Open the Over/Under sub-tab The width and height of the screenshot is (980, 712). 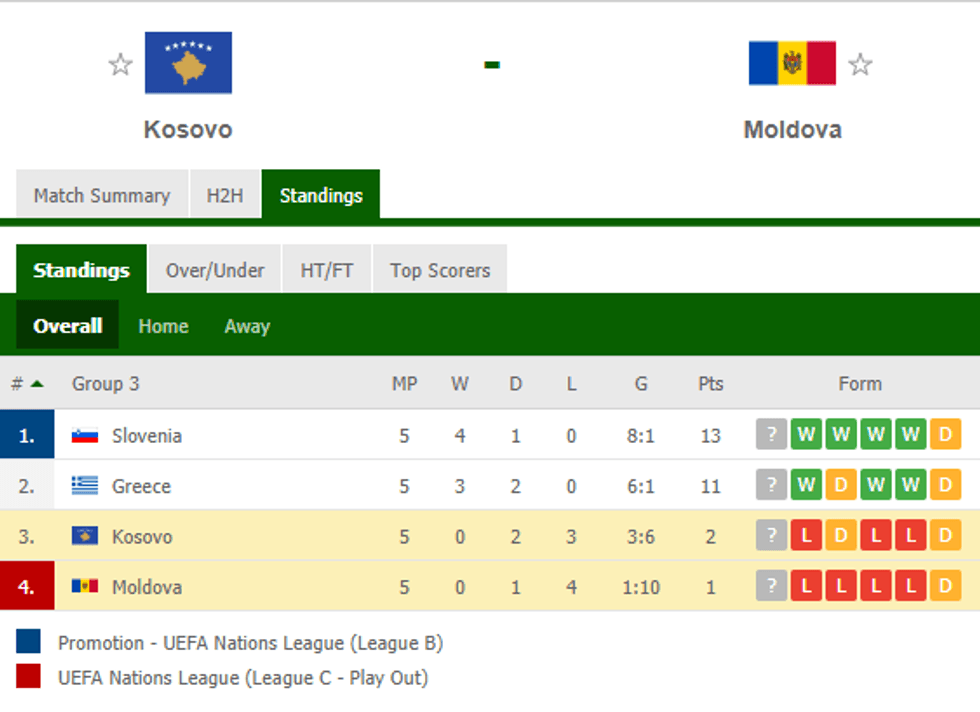[x=215, y=270]
